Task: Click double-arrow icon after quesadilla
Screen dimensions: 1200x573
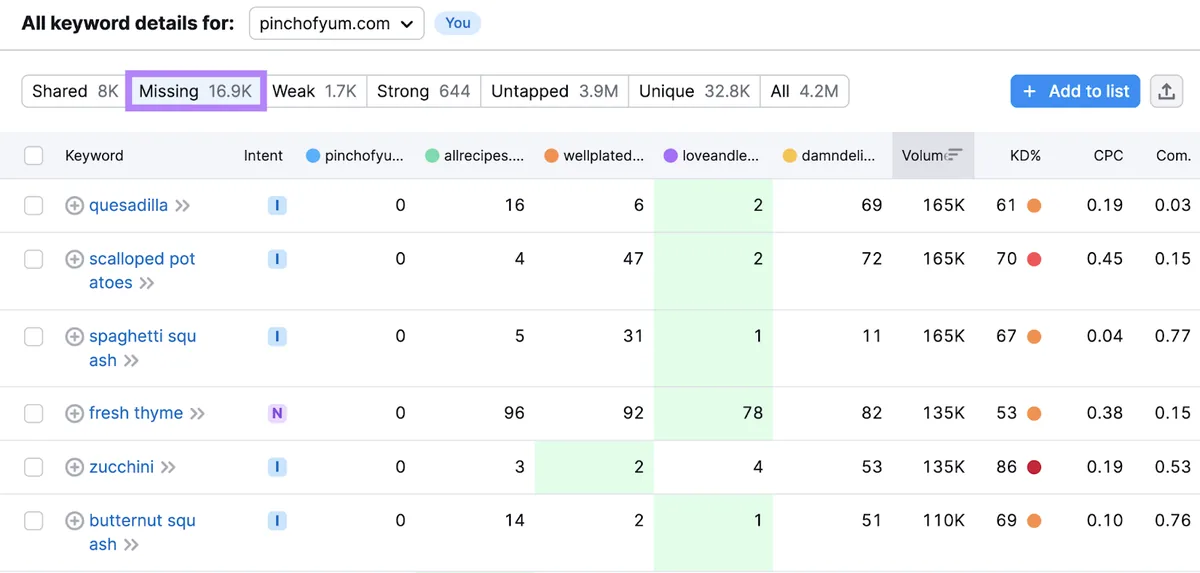Action: coord(182,206)
